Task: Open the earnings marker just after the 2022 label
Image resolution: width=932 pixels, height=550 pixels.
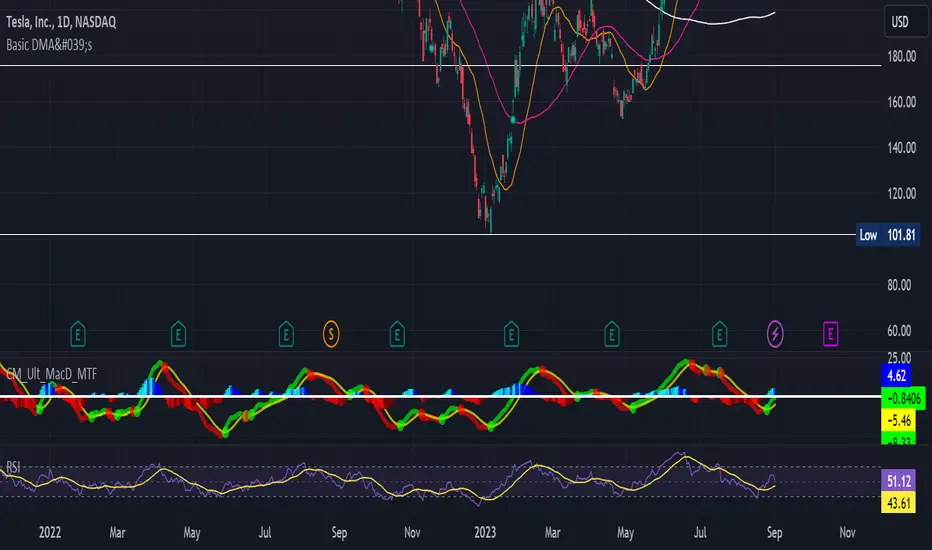Action: (x=78, y=334)
